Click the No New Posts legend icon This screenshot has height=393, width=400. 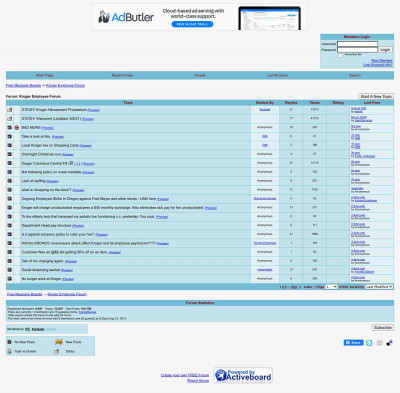point(10,342)
